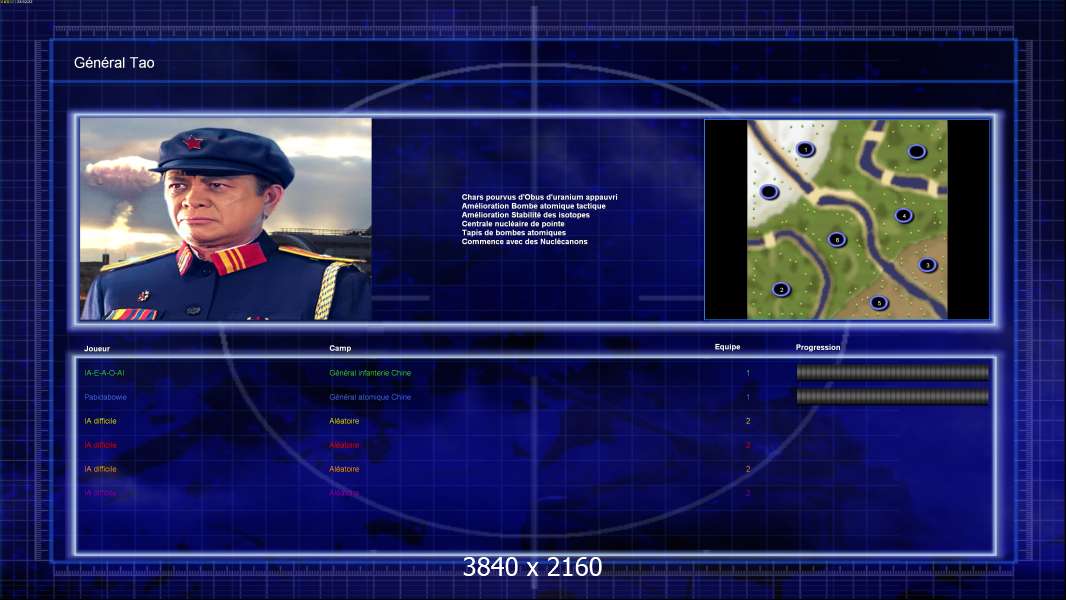This screenshot has height=600, width=1066.
Task: Click the Général Tao portrait image
Action: coord(226,219)
